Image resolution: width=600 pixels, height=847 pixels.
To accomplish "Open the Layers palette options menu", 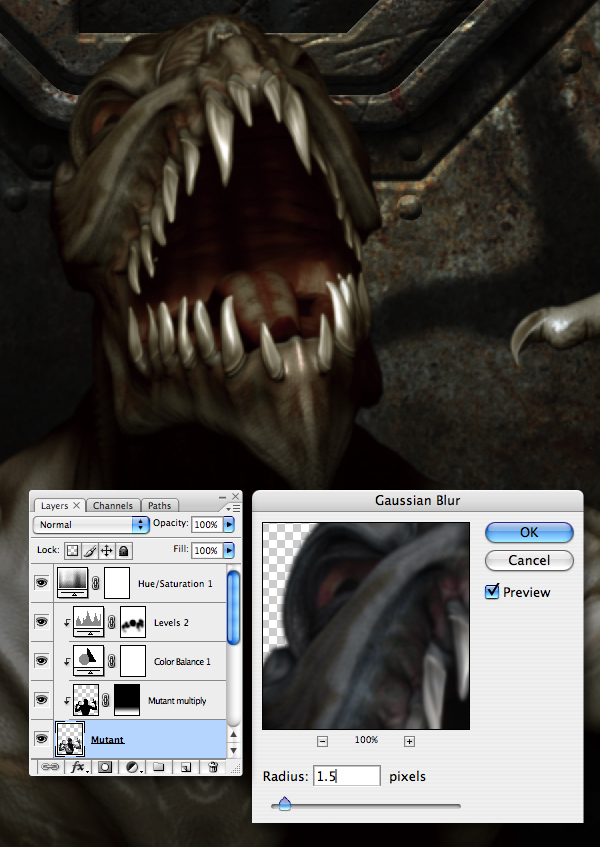I will (x=233, y=508).
